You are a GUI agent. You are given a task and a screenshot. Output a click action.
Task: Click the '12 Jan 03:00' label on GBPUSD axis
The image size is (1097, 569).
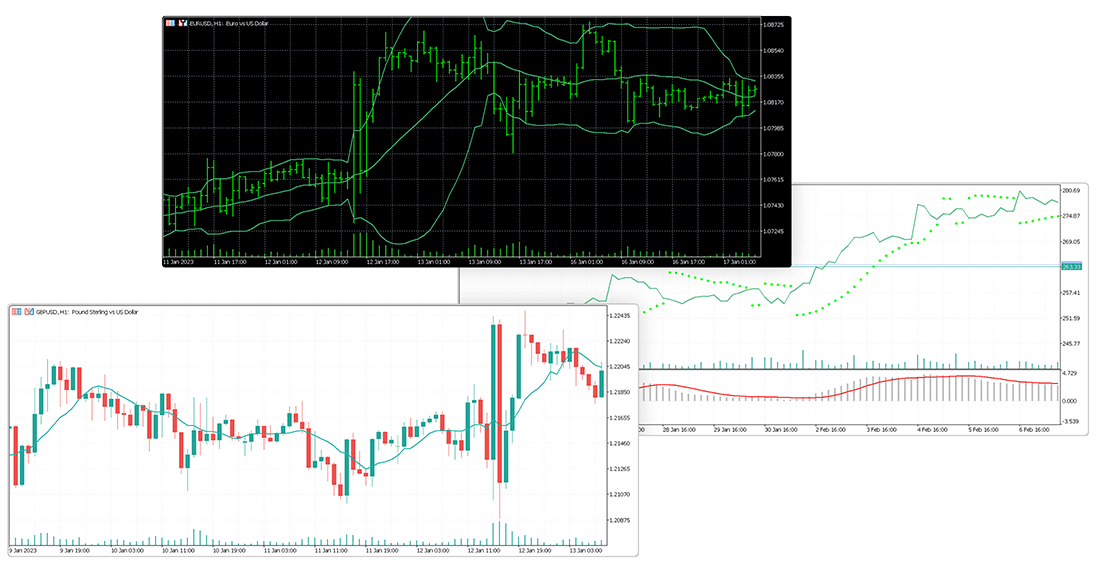coord(433,551)
